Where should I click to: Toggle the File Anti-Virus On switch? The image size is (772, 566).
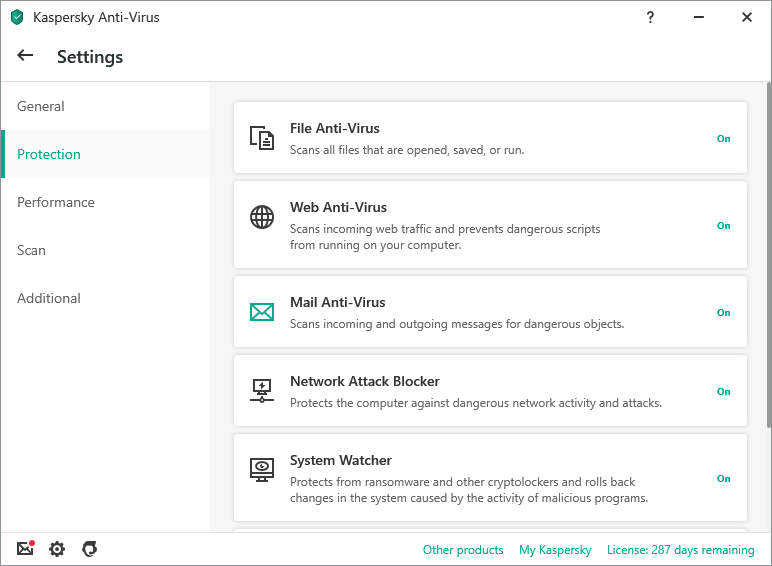[723, 139]
